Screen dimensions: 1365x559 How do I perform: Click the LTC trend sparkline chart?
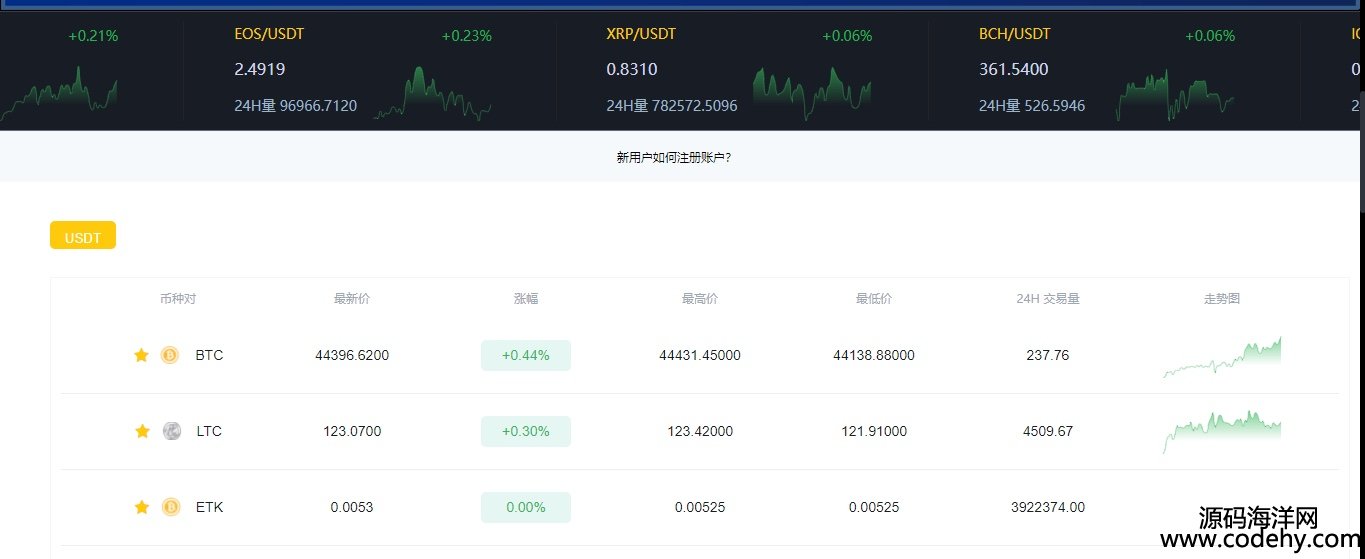[x=1222, y=432]
